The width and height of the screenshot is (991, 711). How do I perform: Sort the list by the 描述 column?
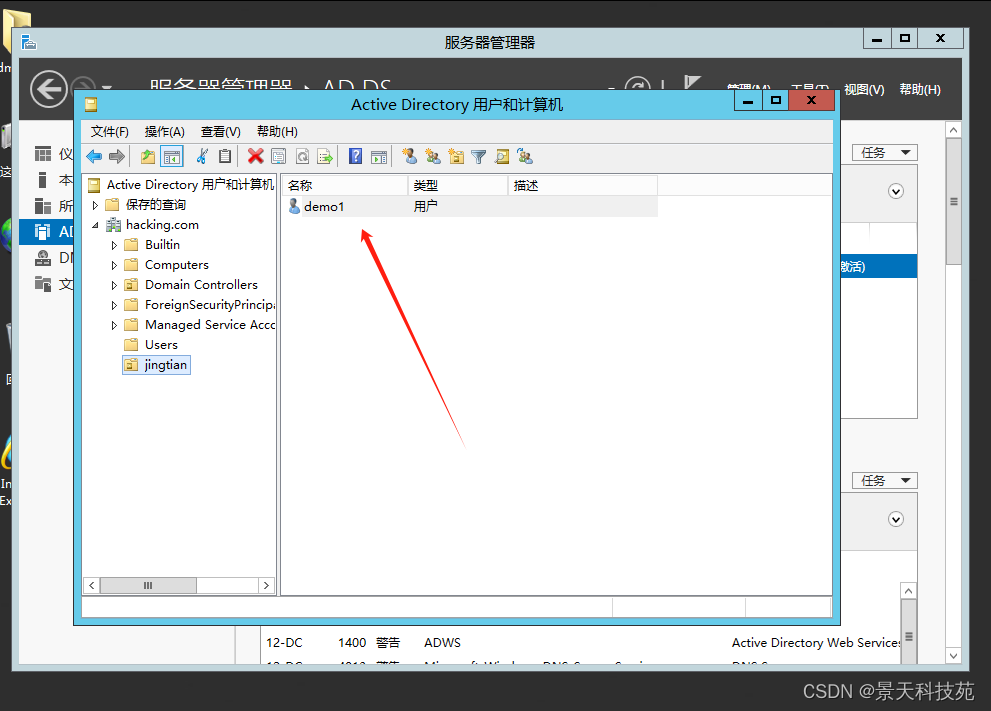(x=583, y=185)
